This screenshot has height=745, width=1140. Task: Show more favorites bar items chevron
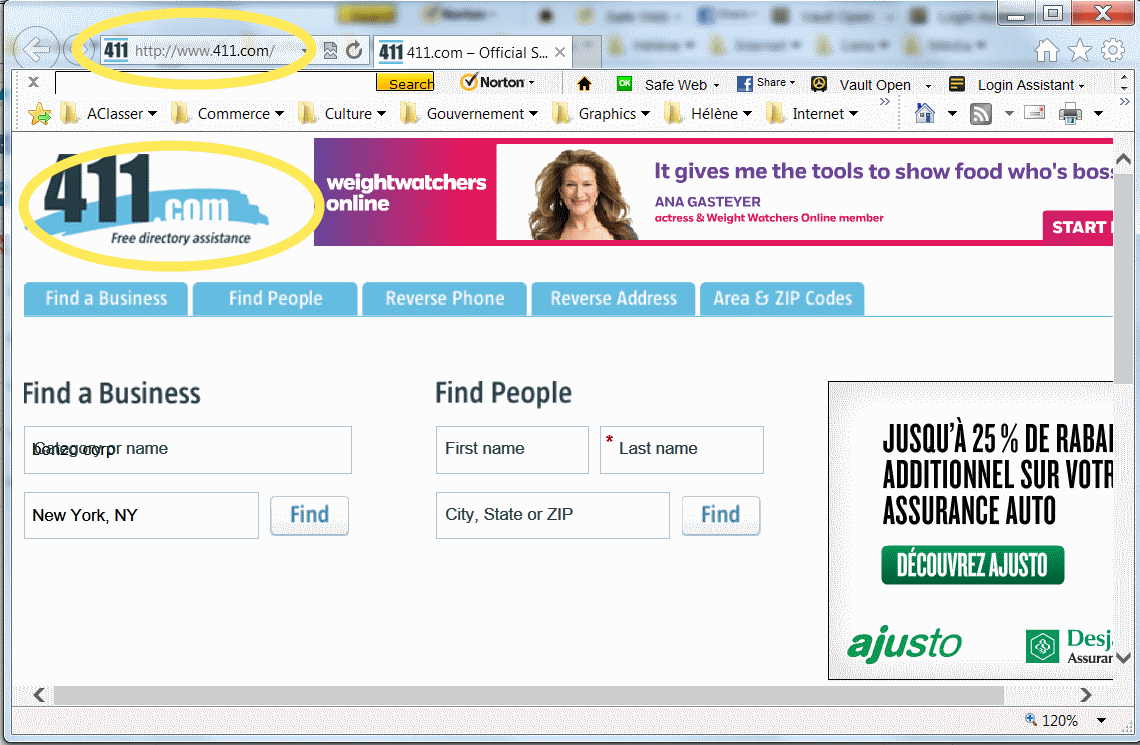click(884, 102)
